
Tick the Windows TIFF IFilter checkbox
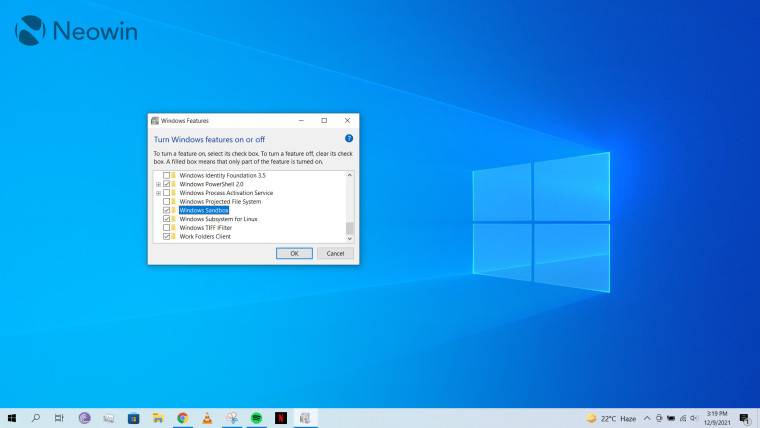(x=166, y=228)
